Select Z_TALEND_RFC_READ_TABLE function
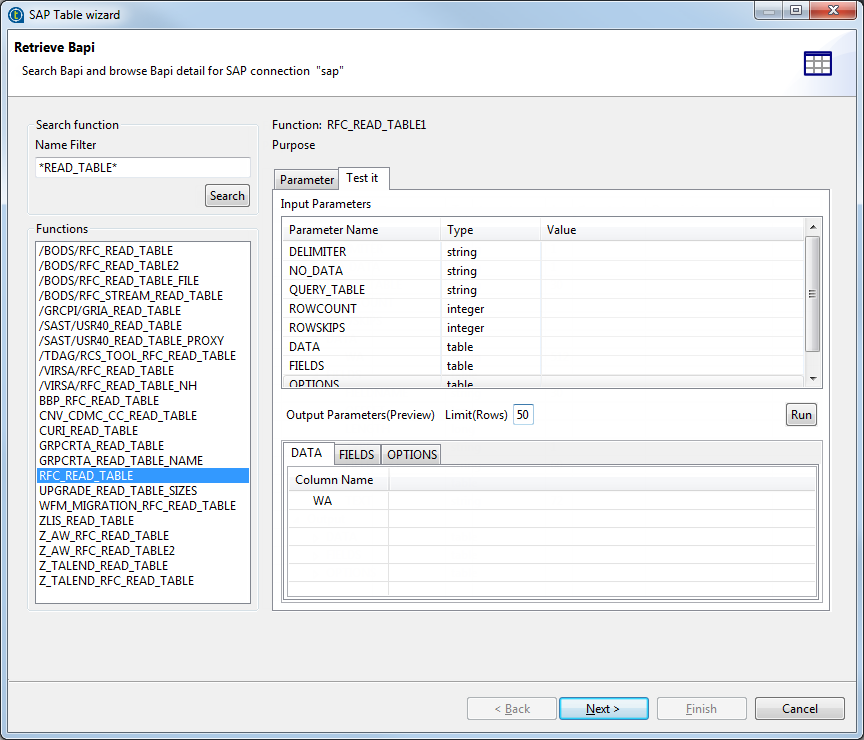The height and width of the screenshot is (740, 864). (116, 581)
